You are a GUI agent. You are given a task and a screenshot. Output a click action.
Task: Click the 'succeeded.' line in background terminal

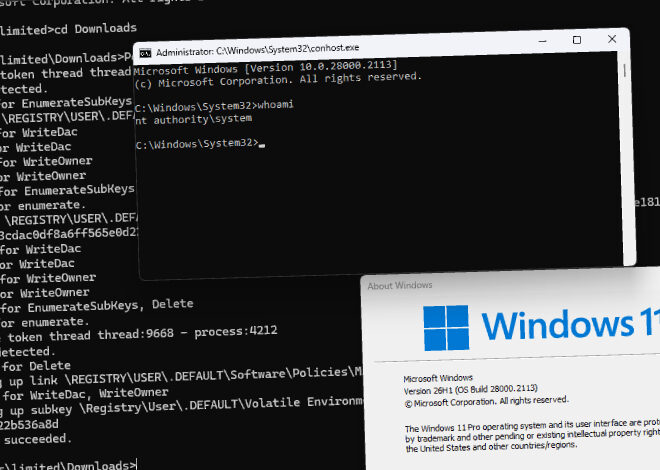(38, 439)
